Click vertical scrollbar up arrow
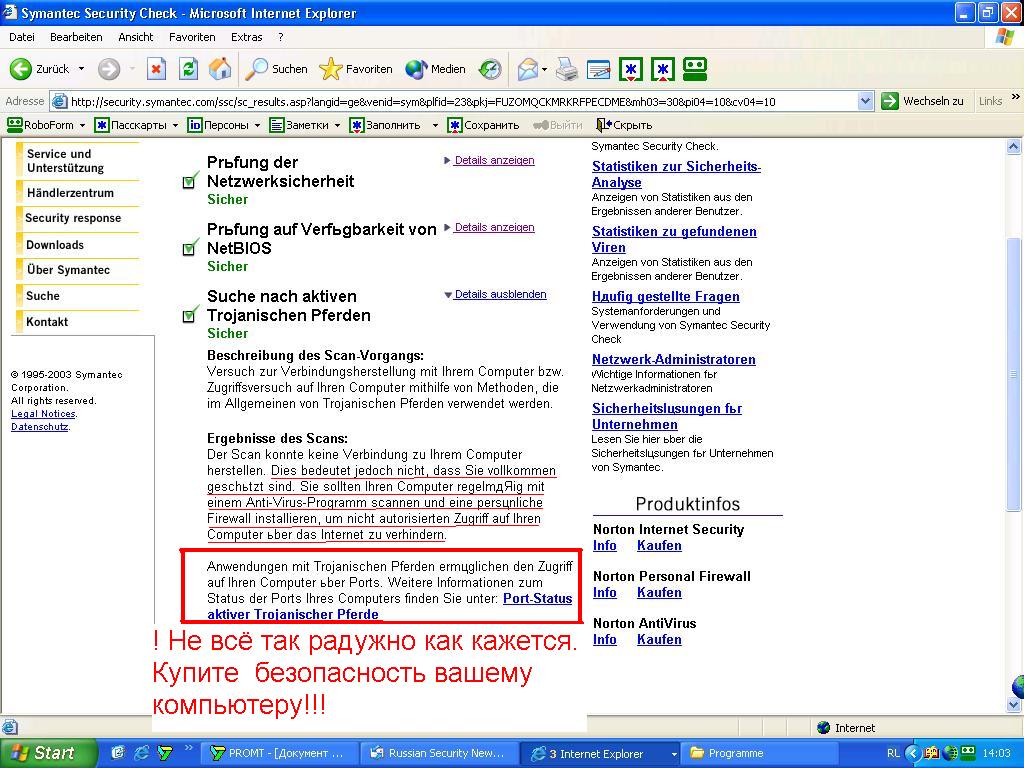The width and height of the screenshot is (1024, 768). [x=1014, y=147]
